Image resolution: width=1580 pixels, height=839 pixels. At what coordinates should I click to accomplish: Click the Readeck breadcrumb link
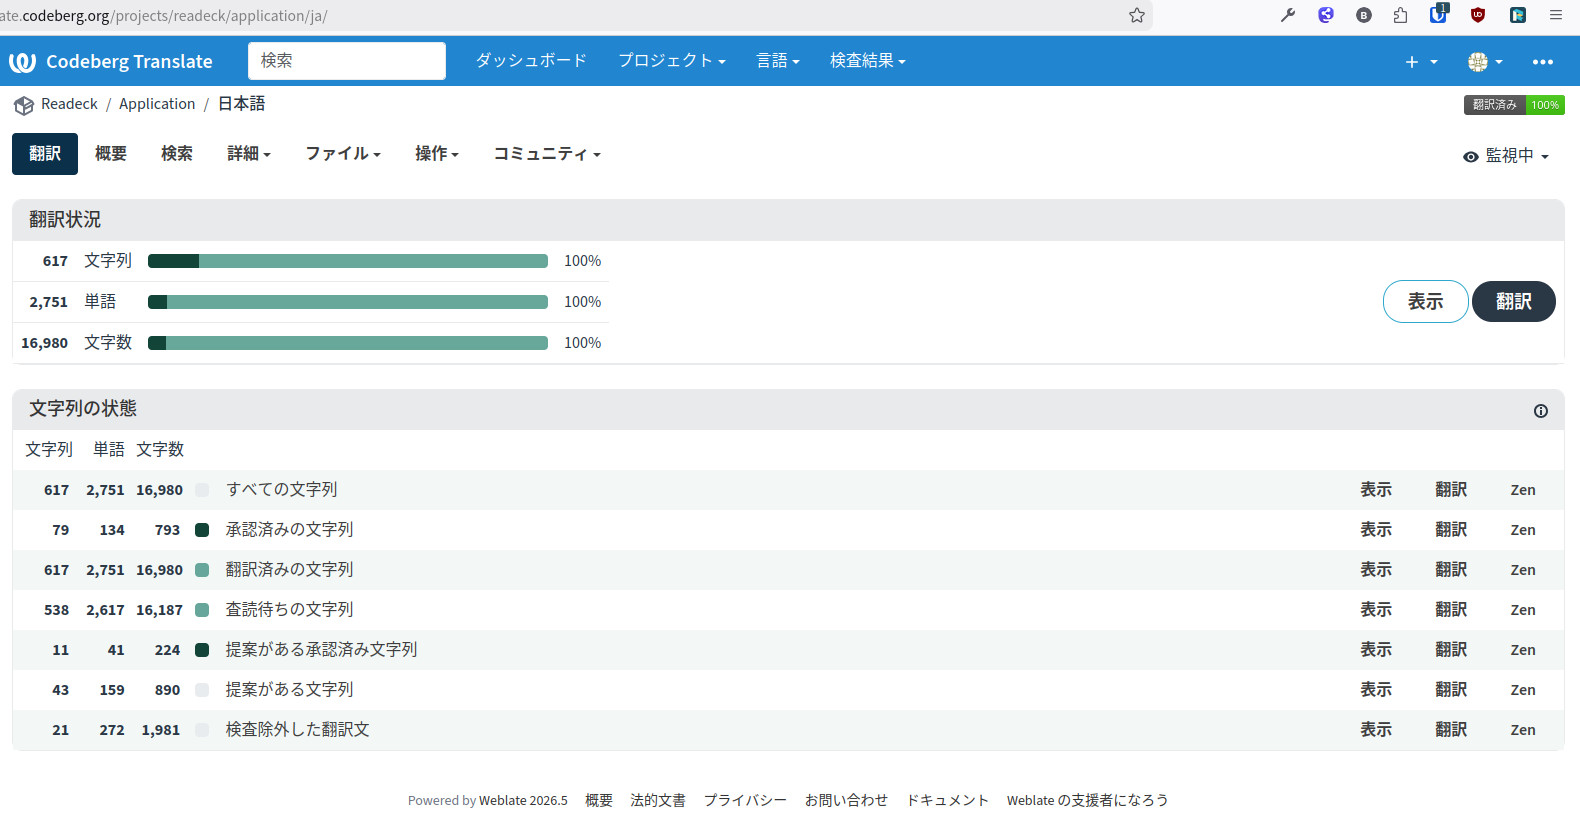tap(69, 104)
